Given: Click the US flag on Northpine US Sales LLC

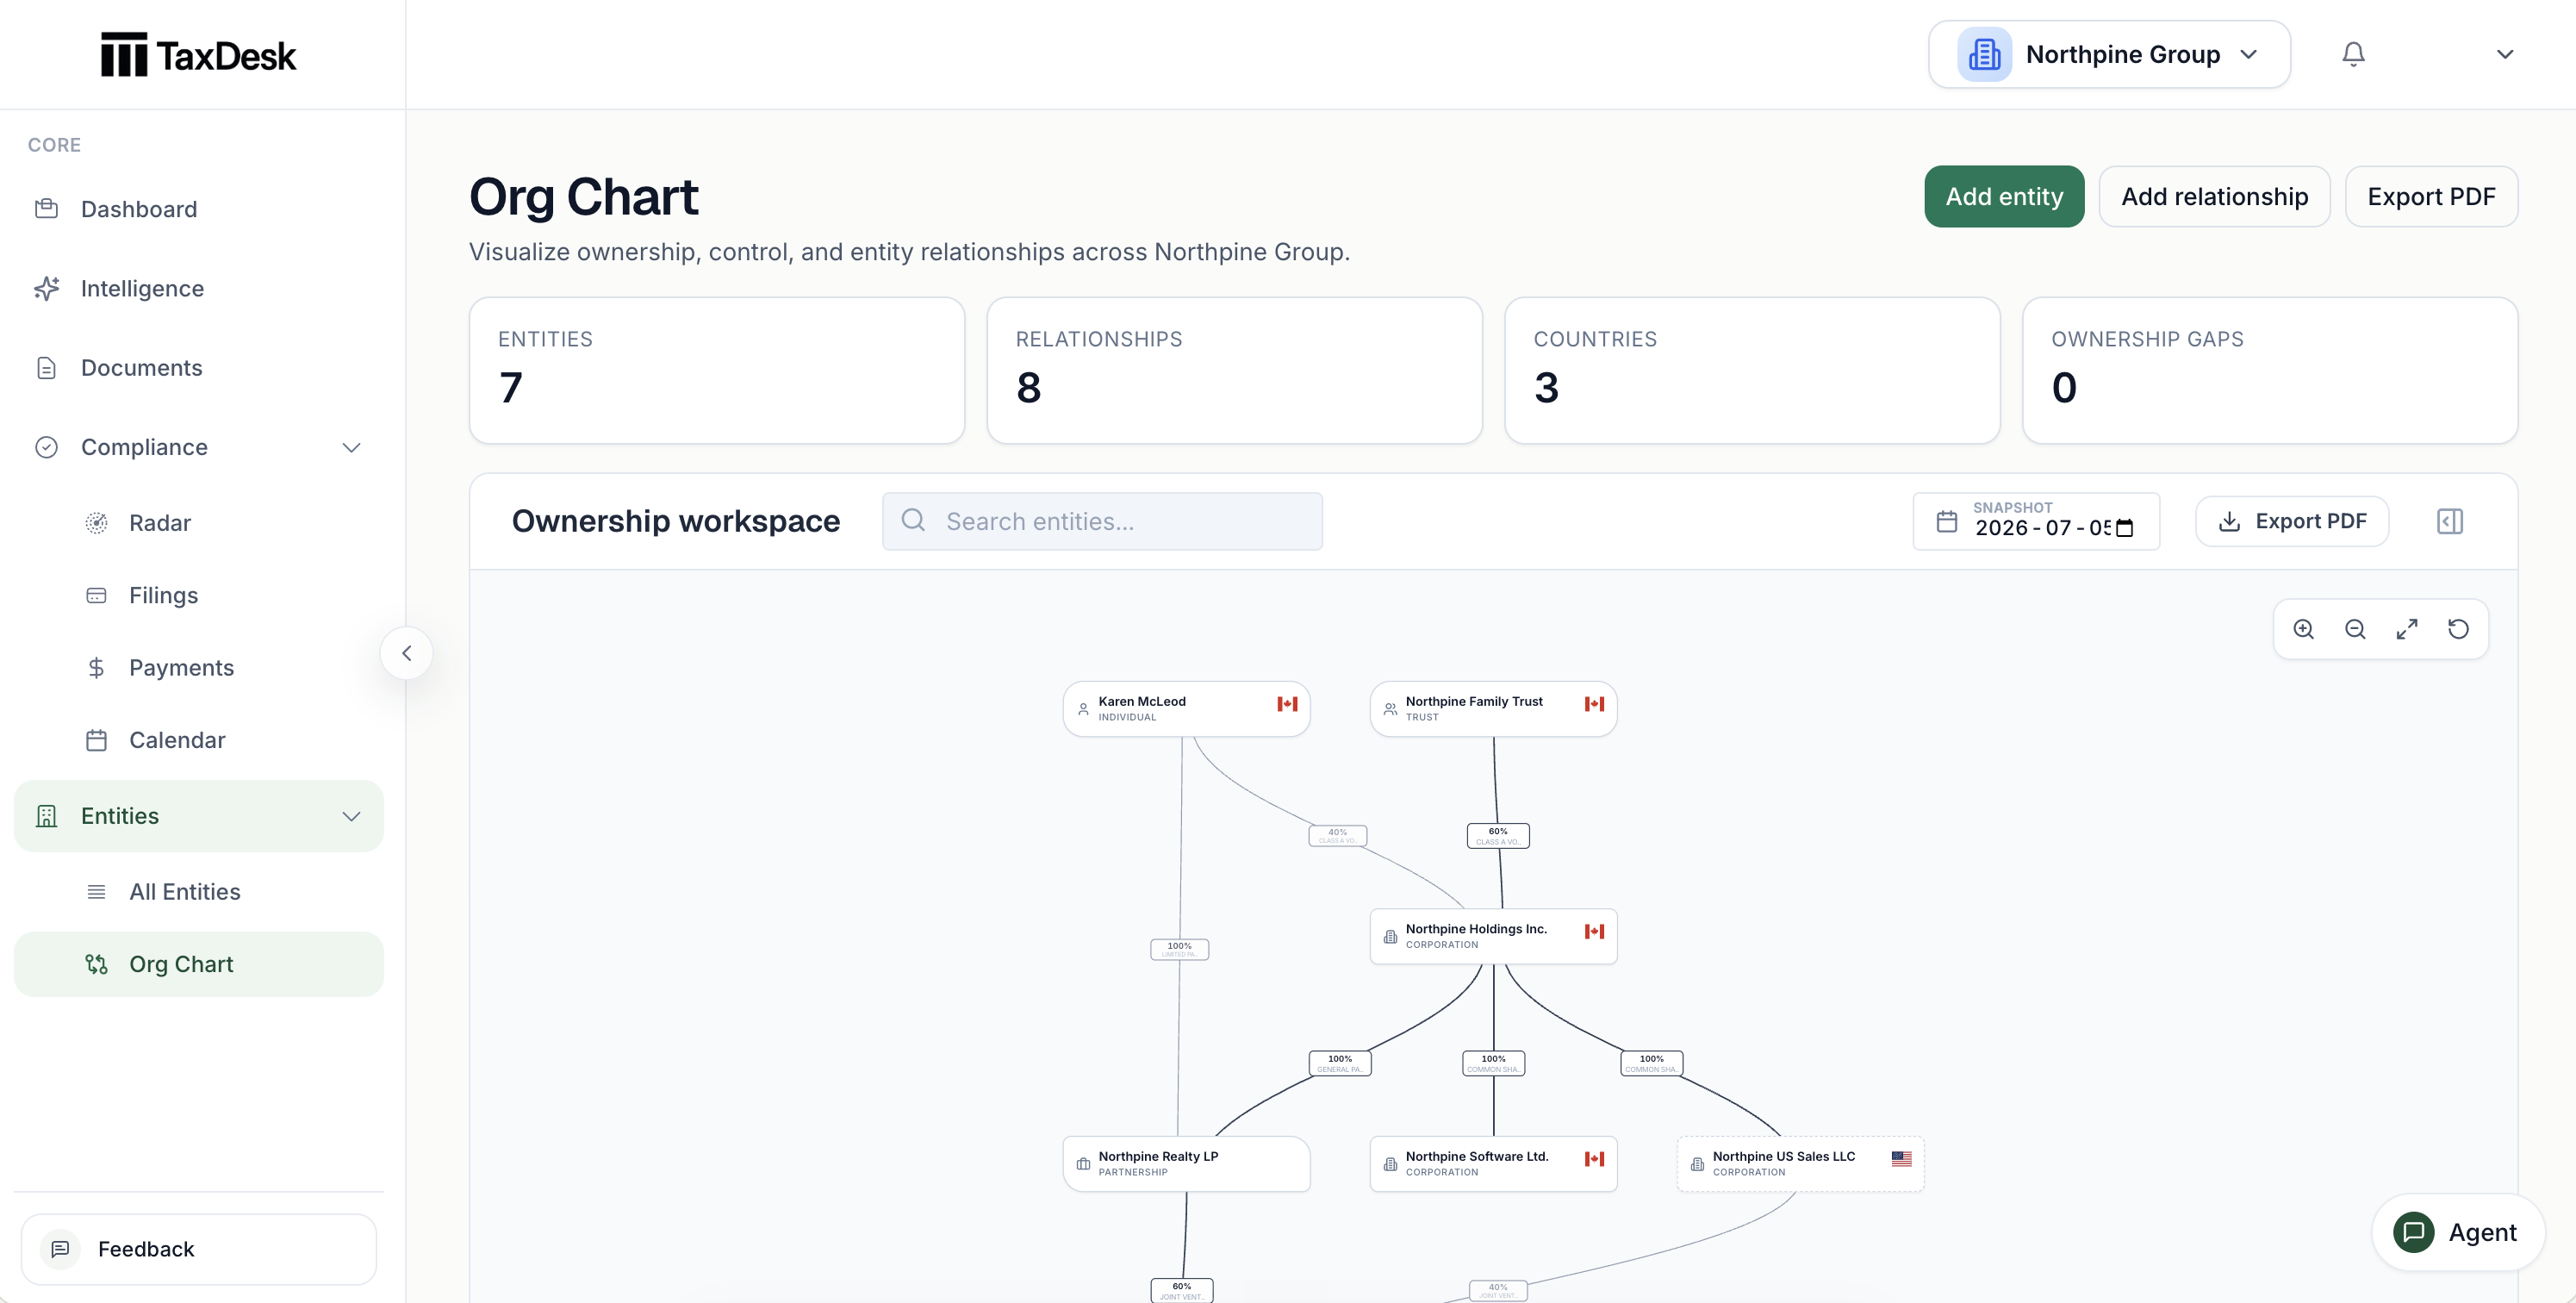Looking at the screenshot, I should click(1901, 1159).
